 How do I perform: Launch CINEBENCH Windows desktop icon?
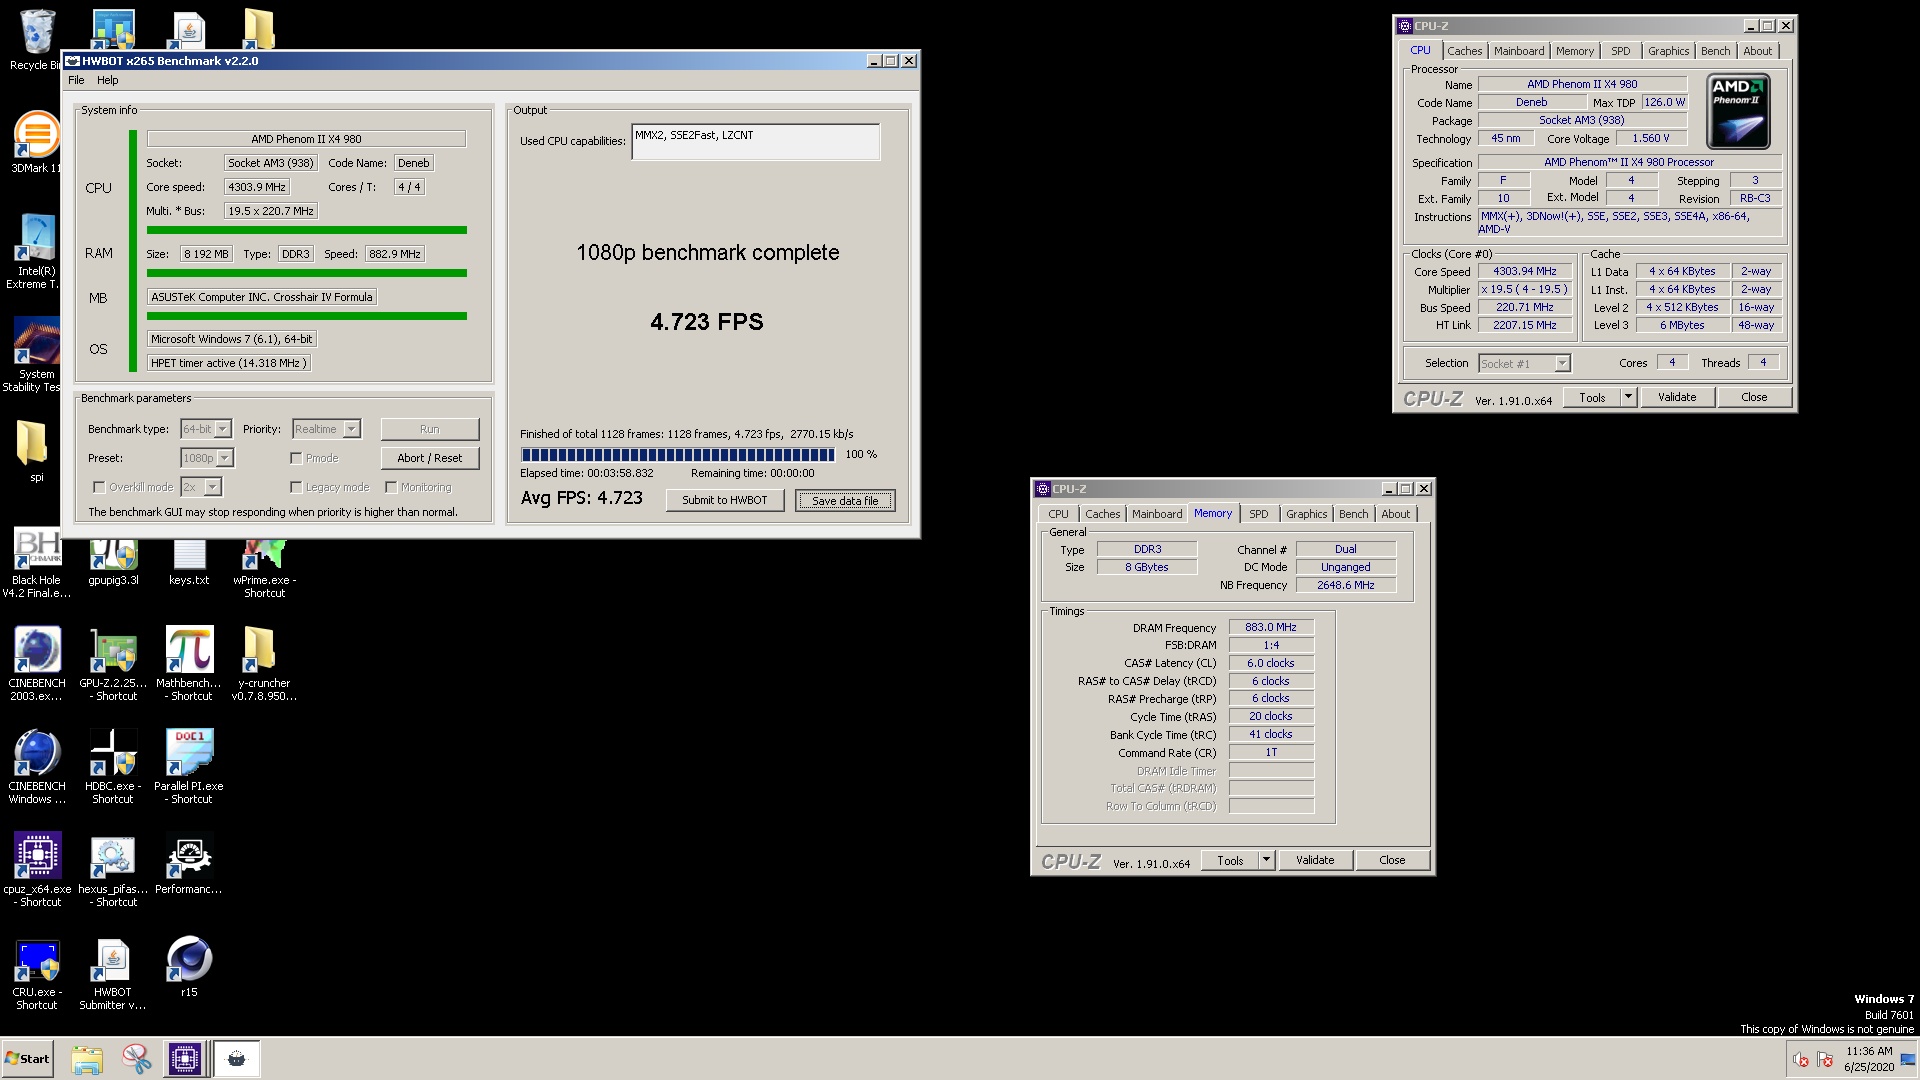[36, 767]
